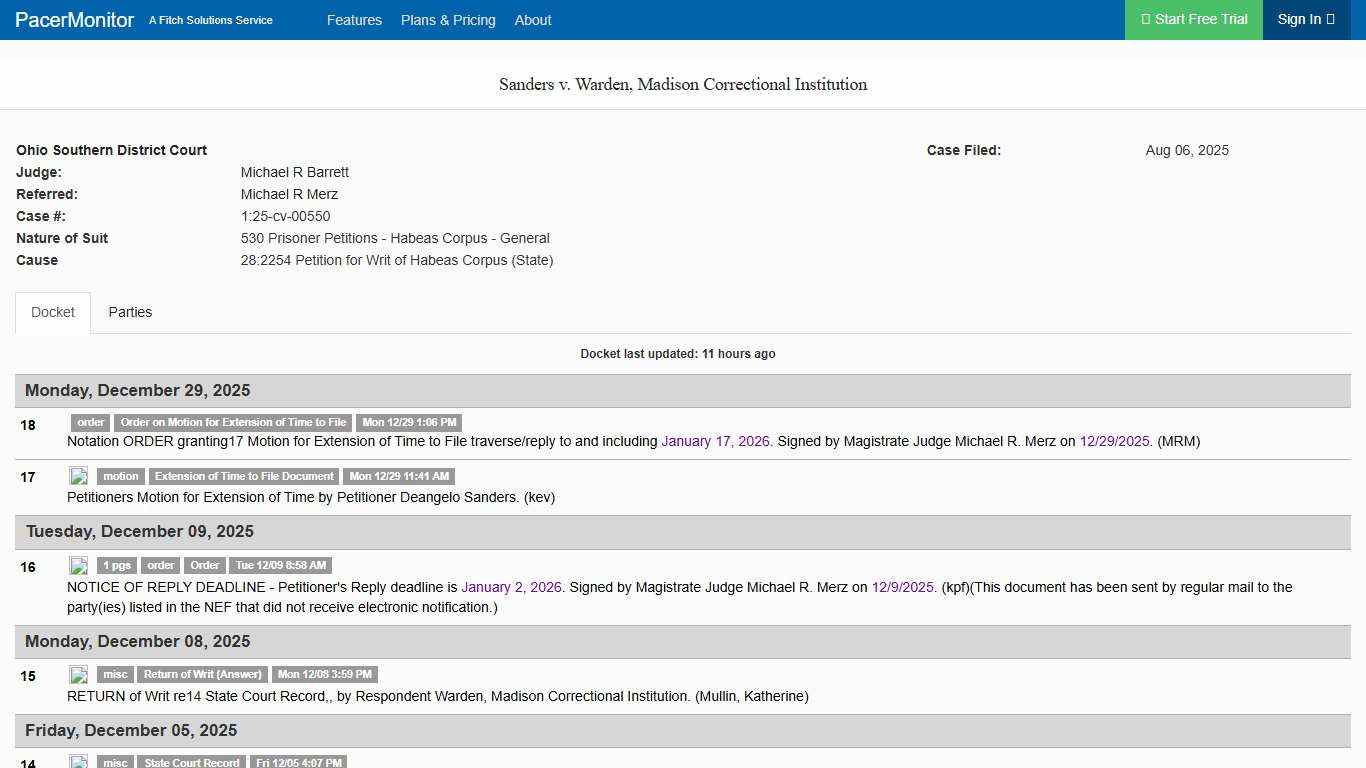Go to Plans & Pricing page
Image resolution: width=1366 pixels, height=768 pixels.
(448, 20)
